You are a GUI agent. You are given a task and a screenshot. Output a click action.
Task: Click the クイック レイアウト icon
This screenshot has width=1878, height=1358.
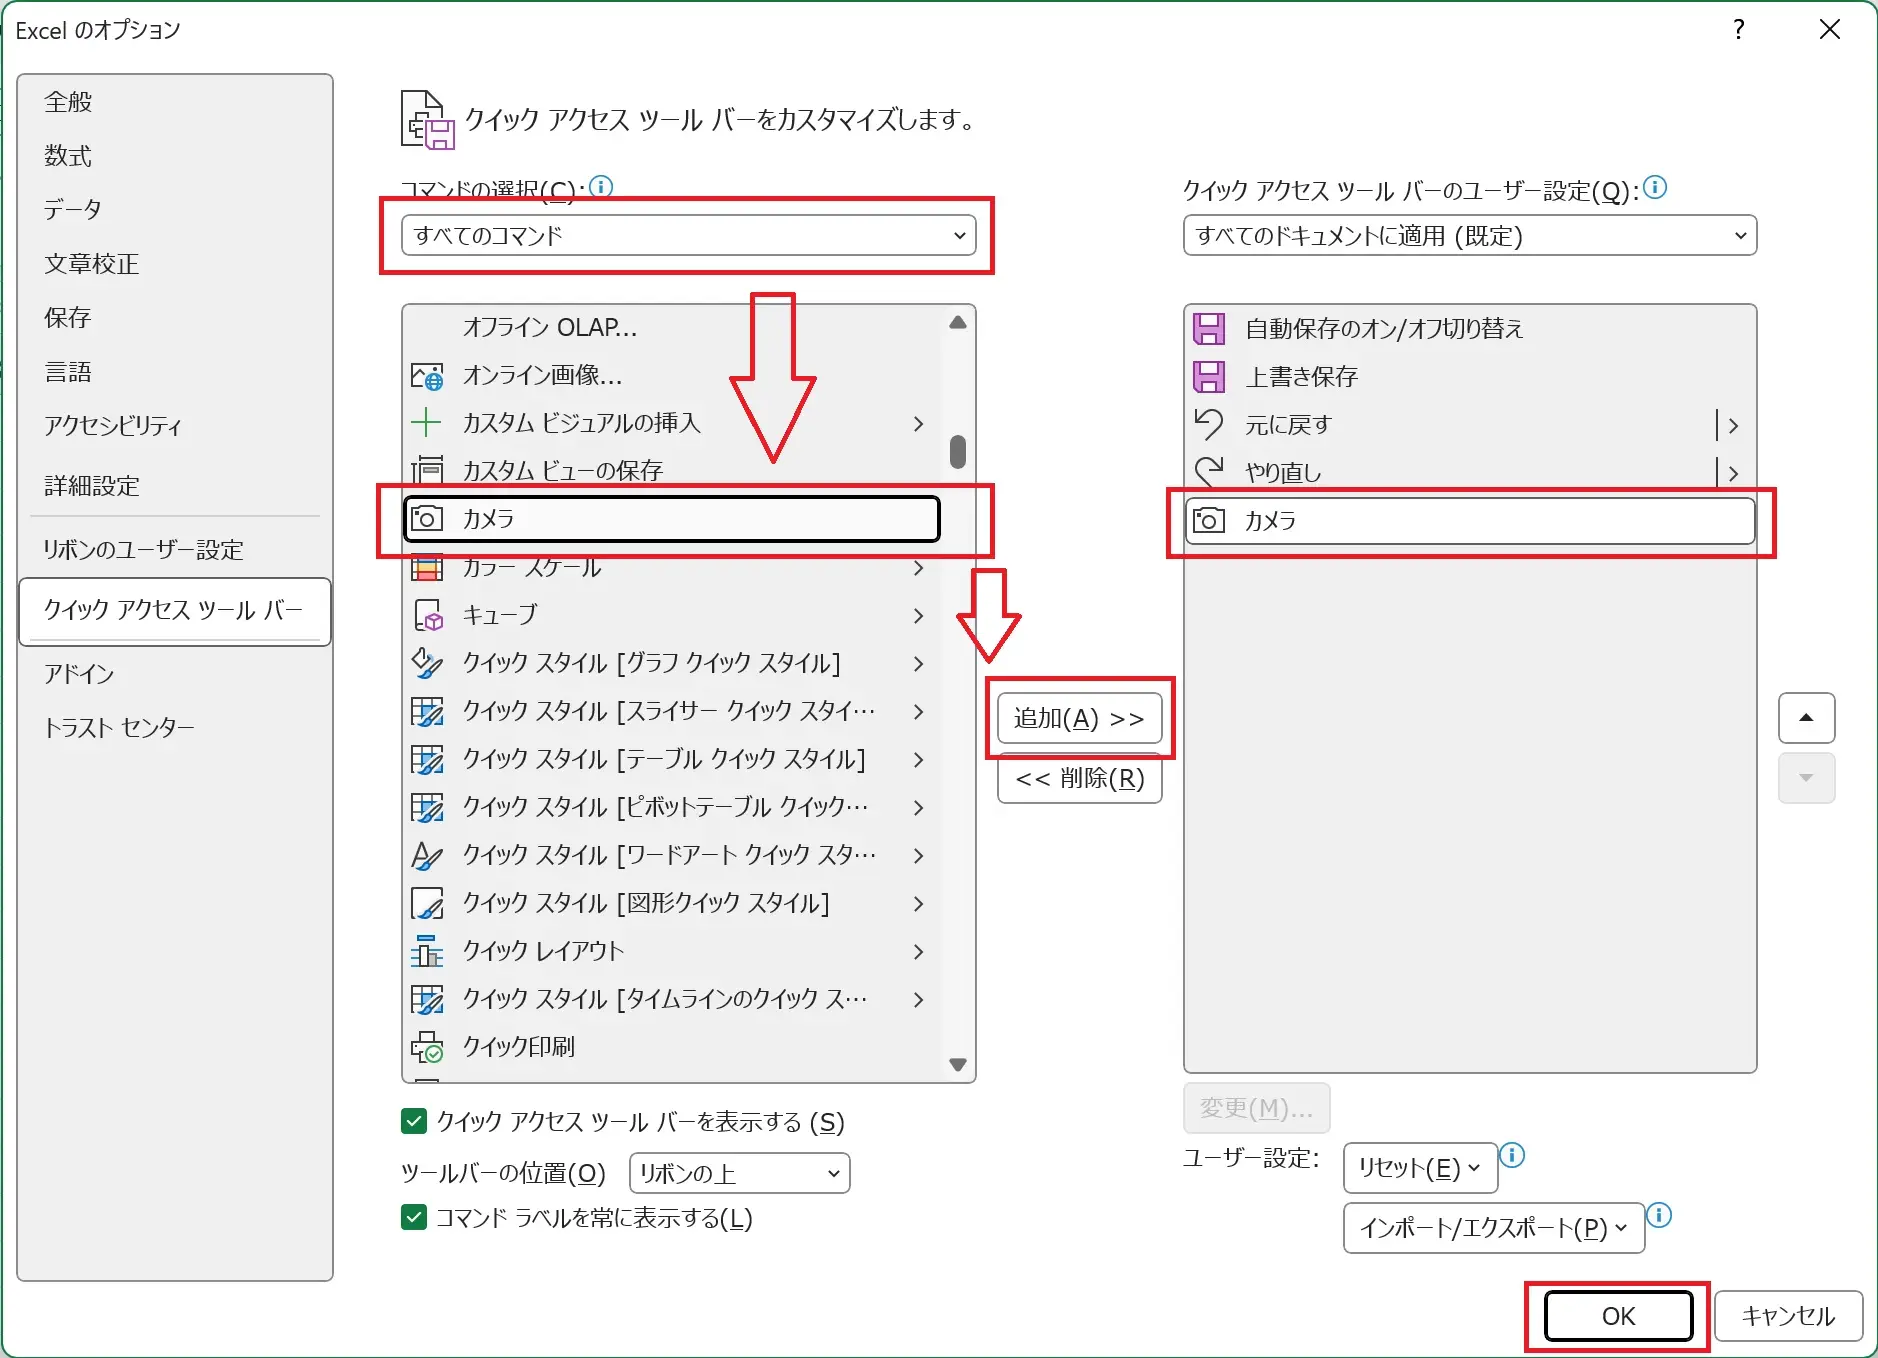point(427,951)
